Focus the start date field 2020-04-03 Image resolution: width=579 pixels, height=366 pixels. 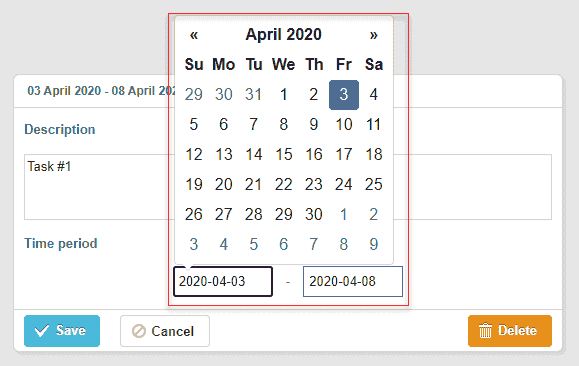point(223,281)
